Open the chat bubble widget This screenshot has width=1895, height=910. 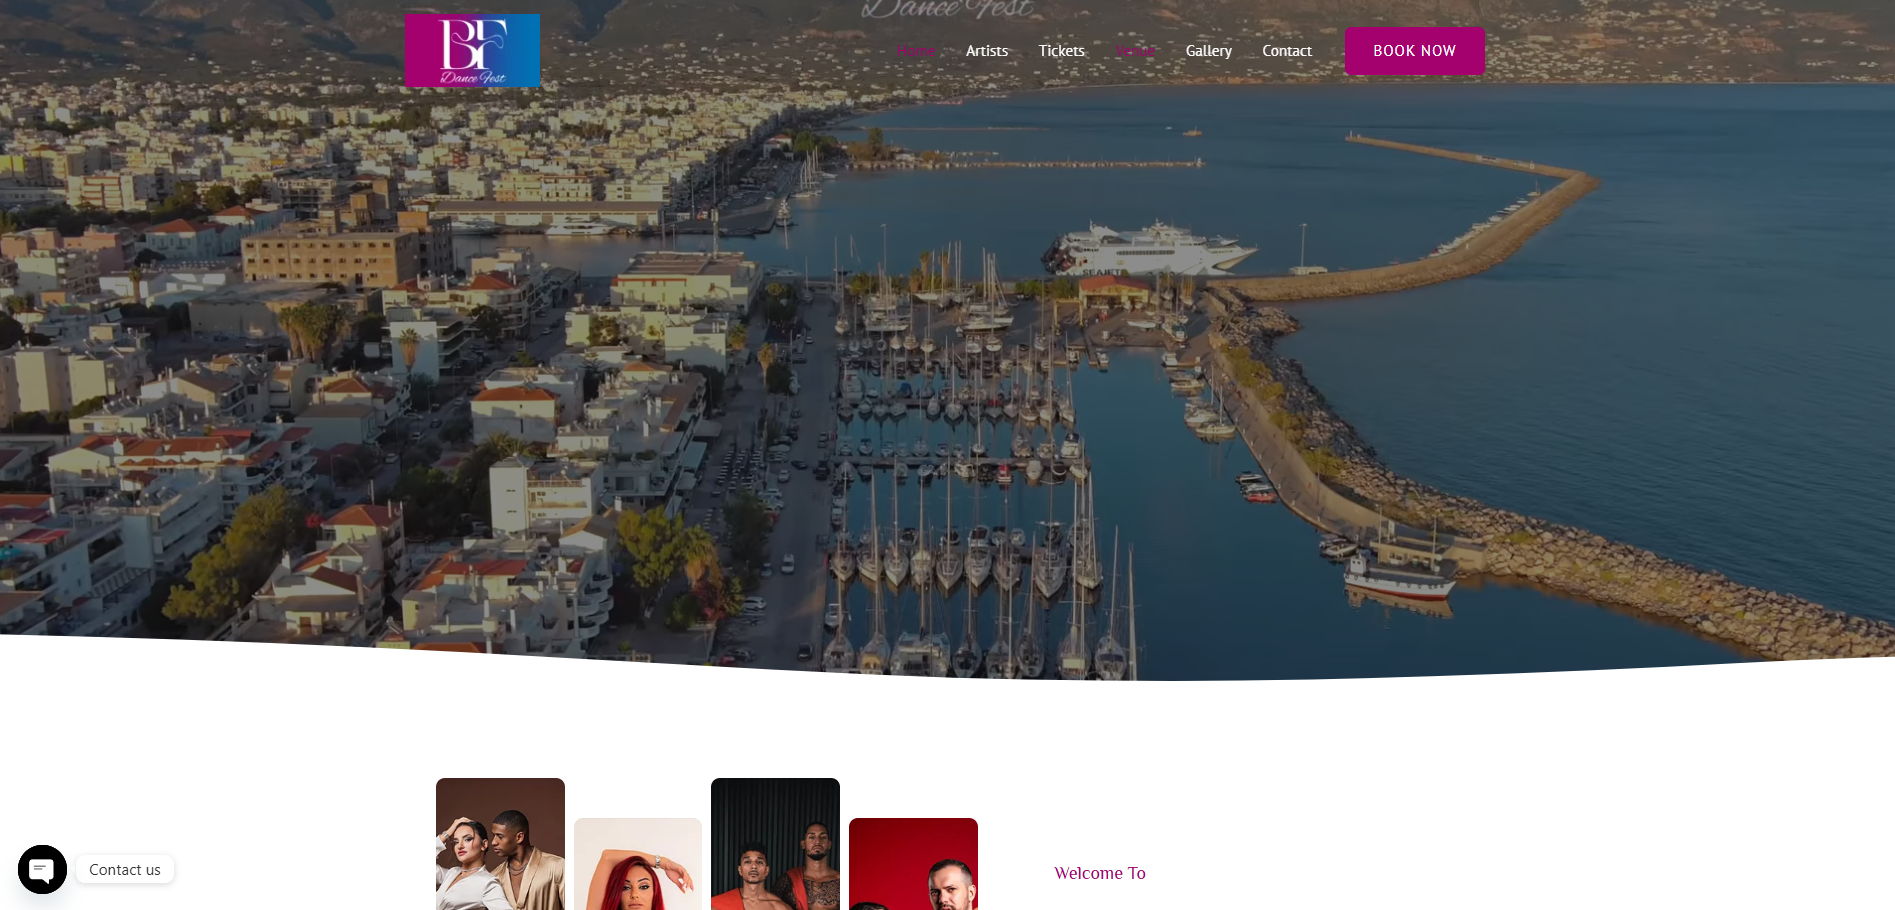(x=42, y=869)
